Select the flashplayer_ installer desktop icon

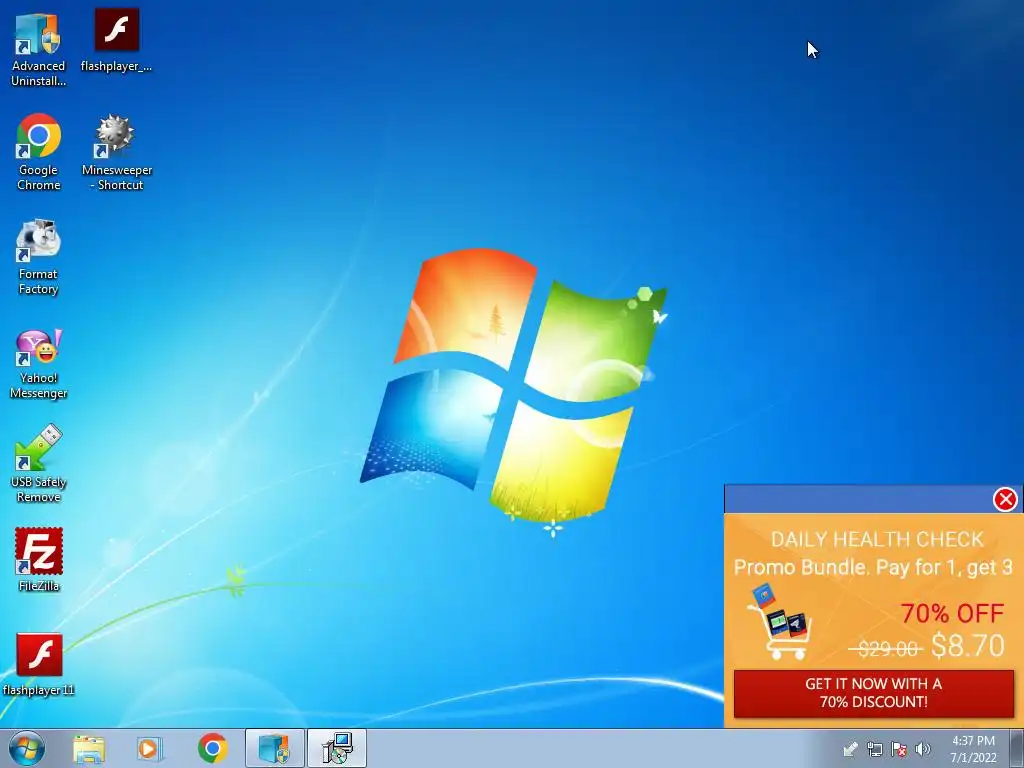[116, 39]
